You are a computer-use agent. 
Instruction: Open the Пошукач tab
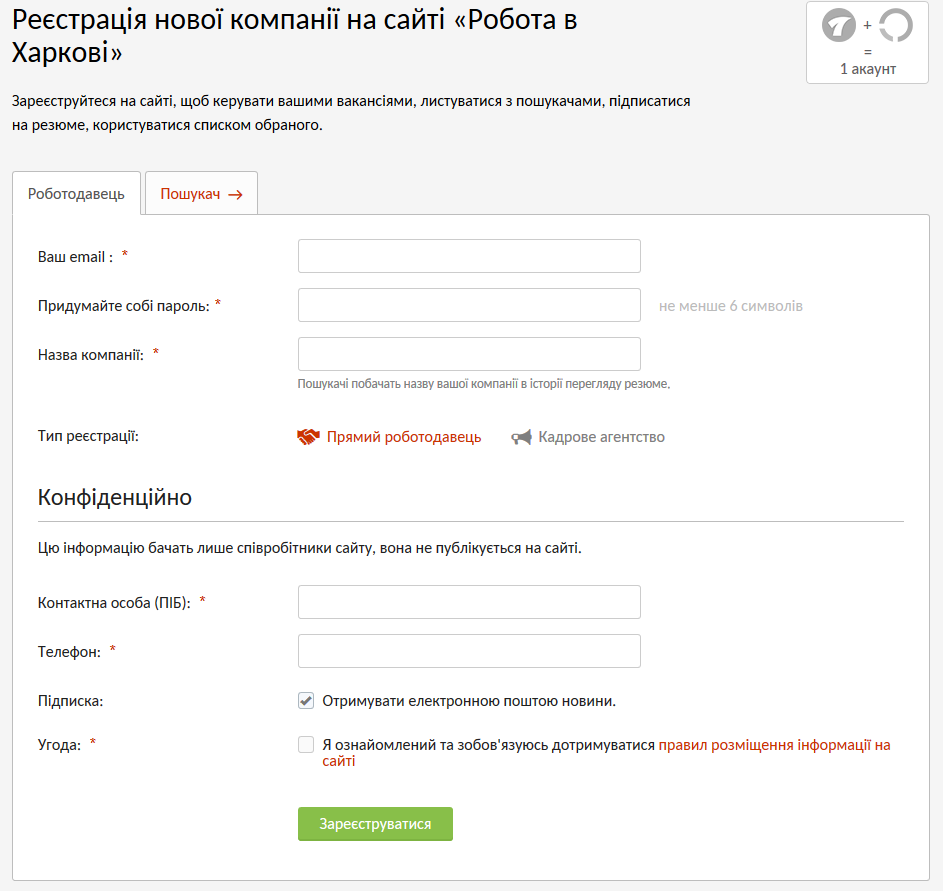[191, 194]
